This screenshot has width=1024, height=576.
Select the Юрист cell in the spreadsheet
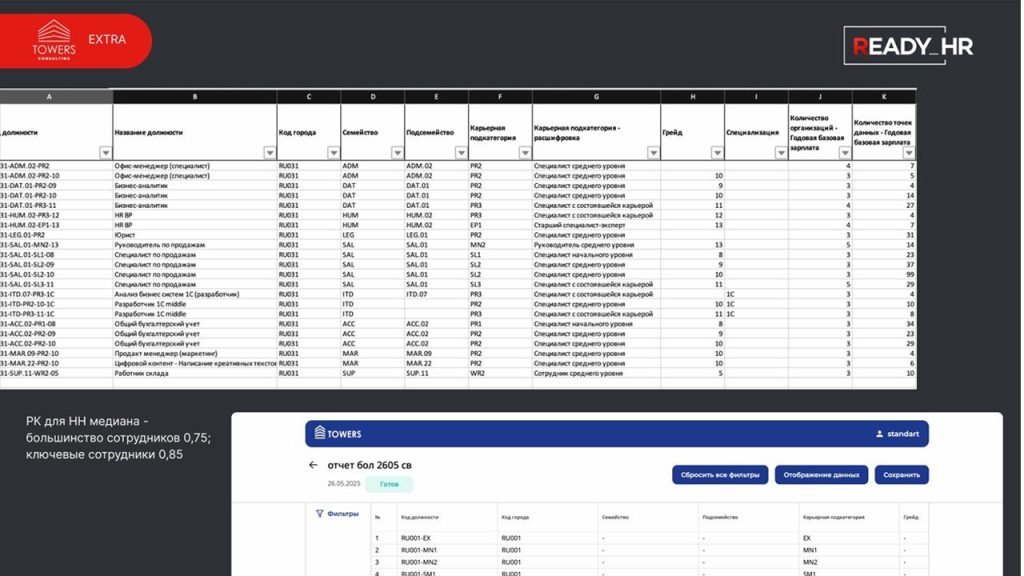point(125,235)
